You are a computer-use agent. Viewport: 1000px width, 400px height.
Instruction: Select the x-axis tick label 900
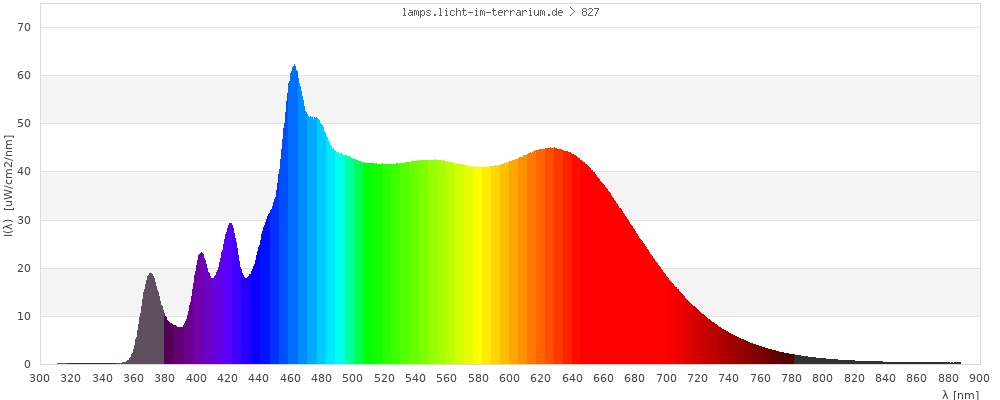tap(979, 378)
